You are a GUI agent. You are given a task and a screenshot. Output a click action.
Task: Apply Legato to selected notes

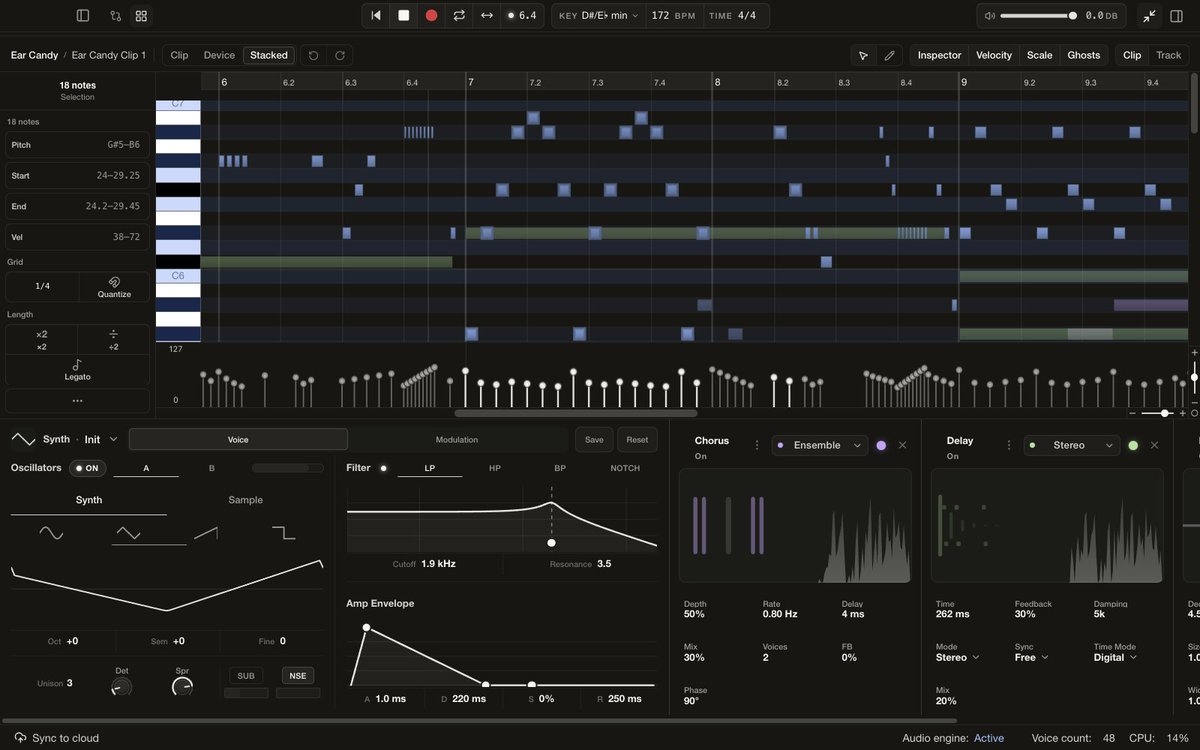pyautogui.click(x=77, y=370)
